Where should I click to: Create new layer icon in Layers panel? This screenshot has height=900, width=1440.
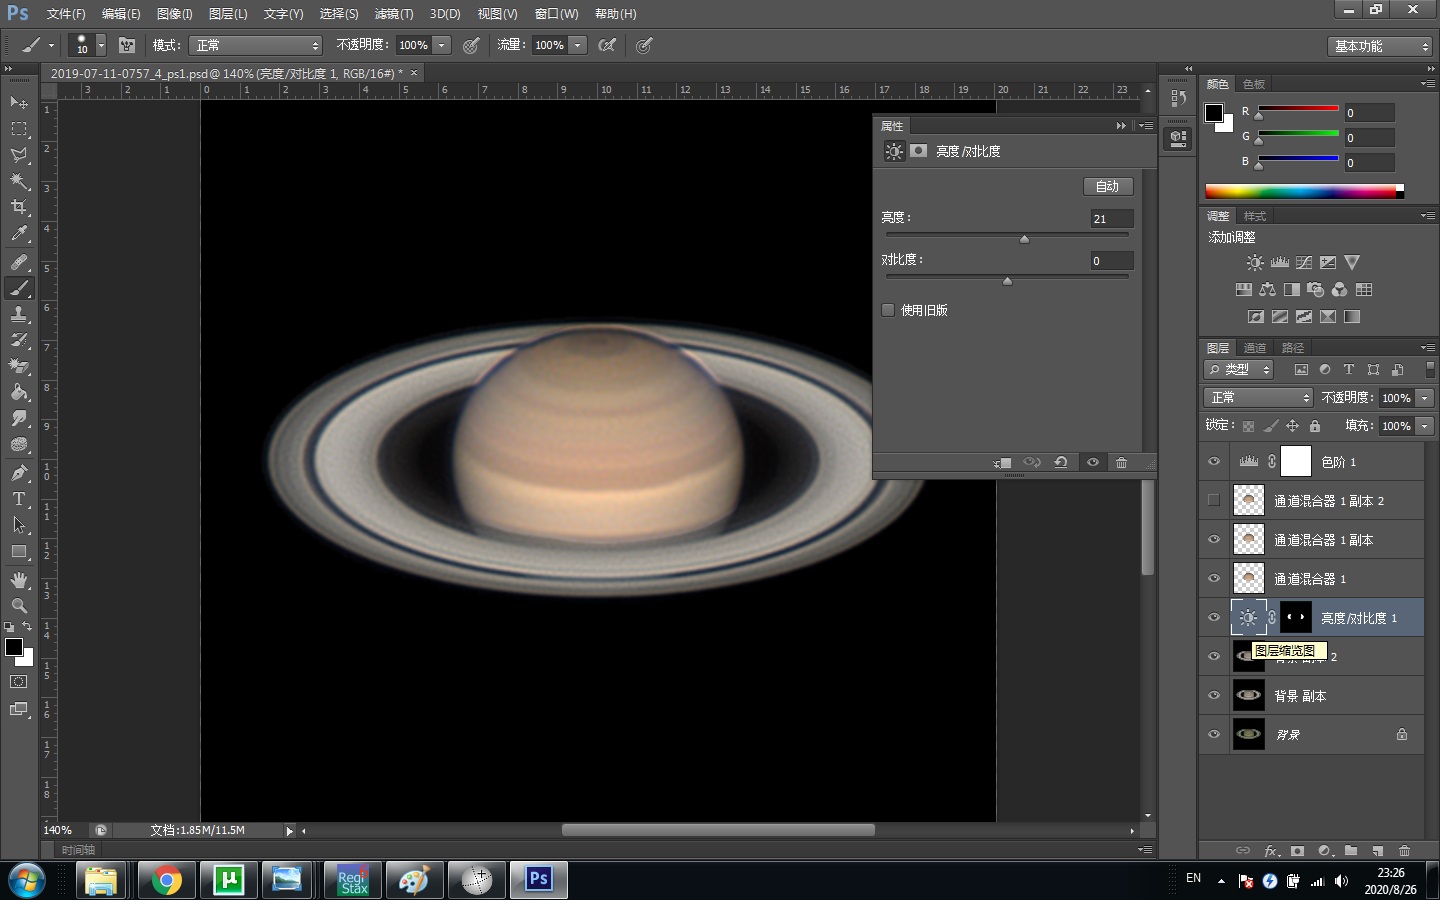click(x=1378, y=851)
